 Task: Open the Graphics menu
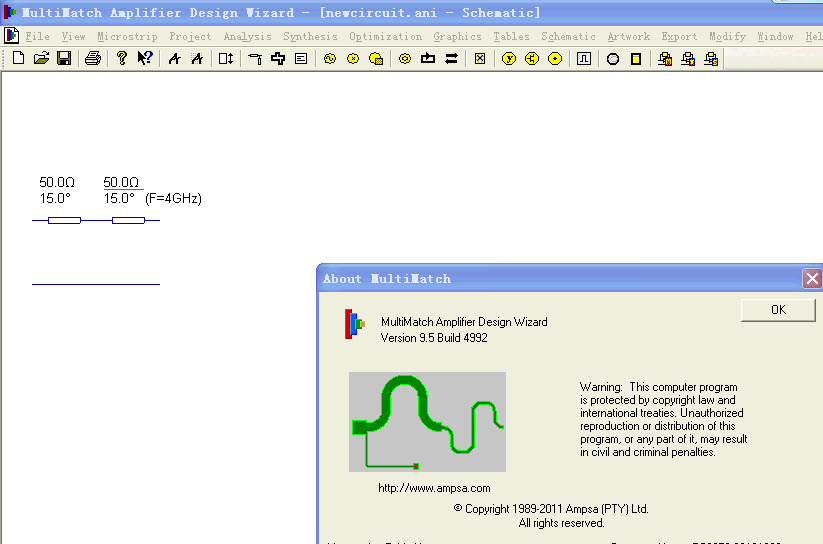457,36
